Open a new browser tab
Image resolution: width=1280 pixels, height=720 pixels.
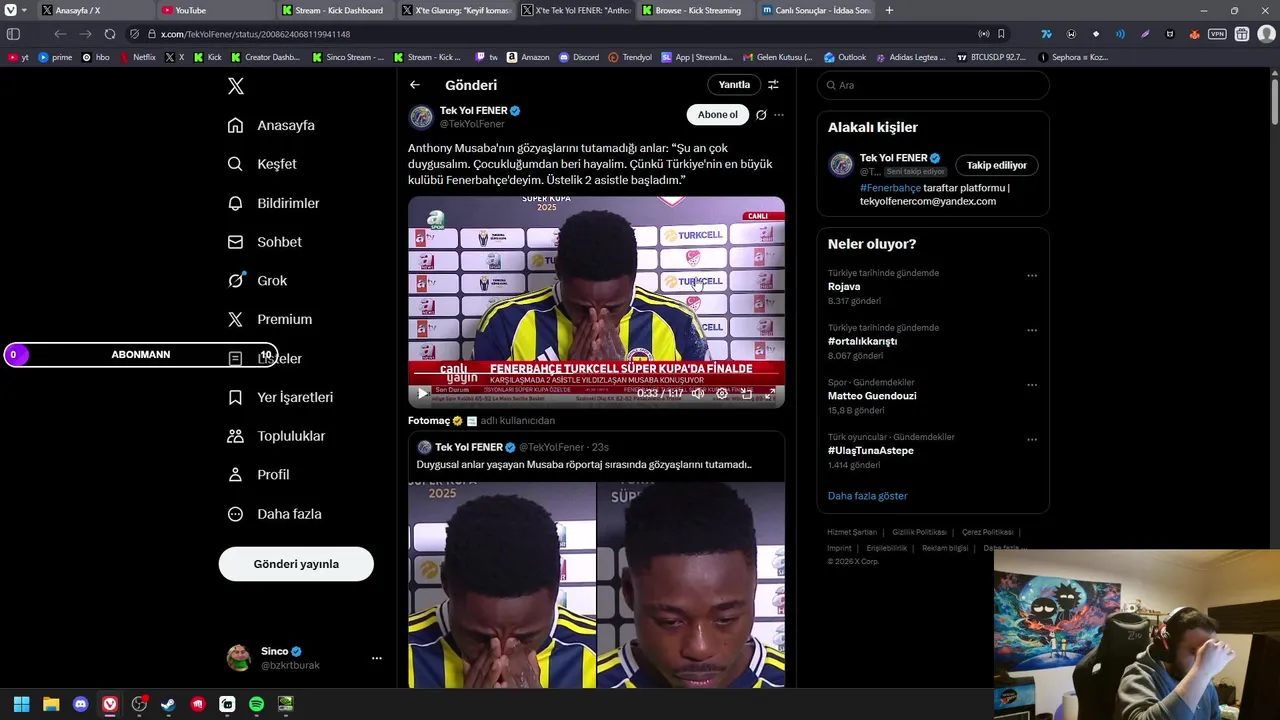(889, 10)
